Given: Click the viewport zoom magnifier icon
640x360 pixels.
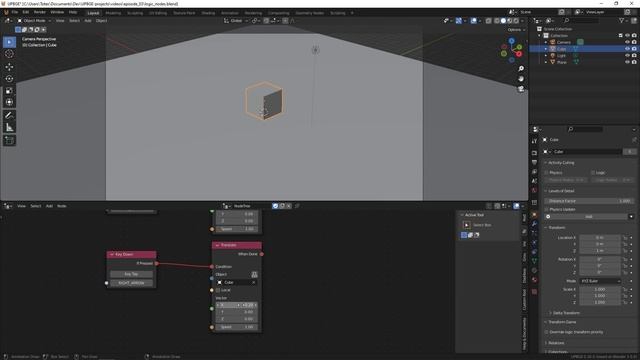Looking at the screenshot, I should tap(521, 69).
